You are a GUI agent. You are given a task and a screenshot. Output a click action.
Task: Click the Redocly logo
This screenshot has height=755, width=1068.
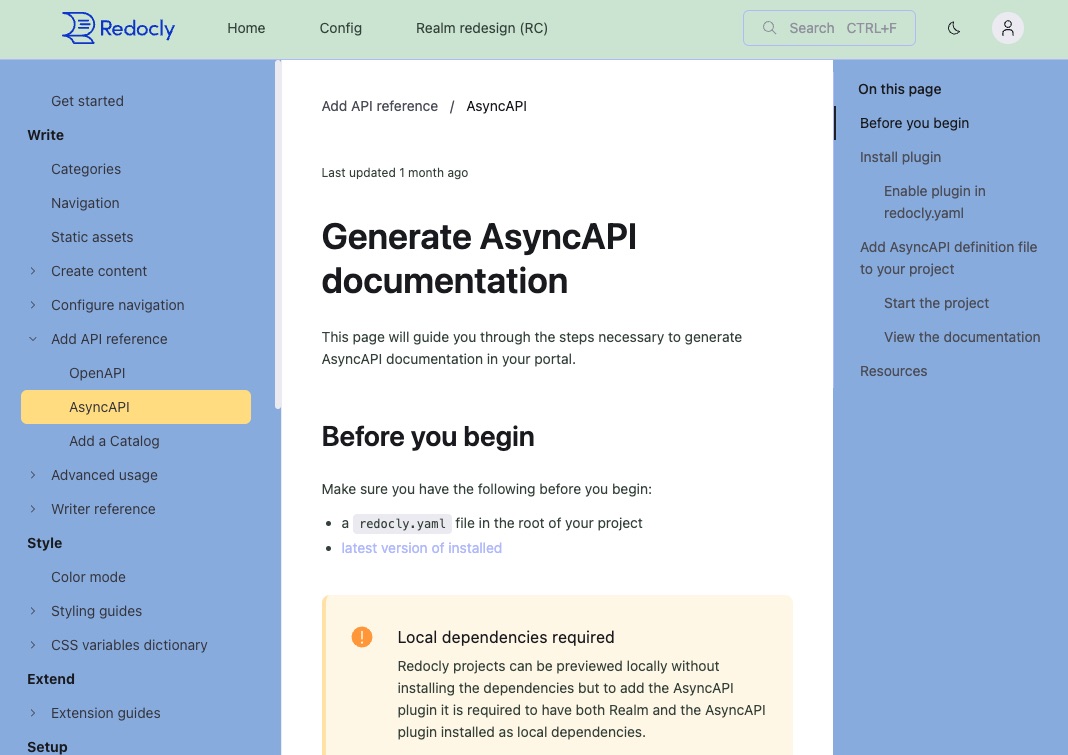(x=118, y=28)
